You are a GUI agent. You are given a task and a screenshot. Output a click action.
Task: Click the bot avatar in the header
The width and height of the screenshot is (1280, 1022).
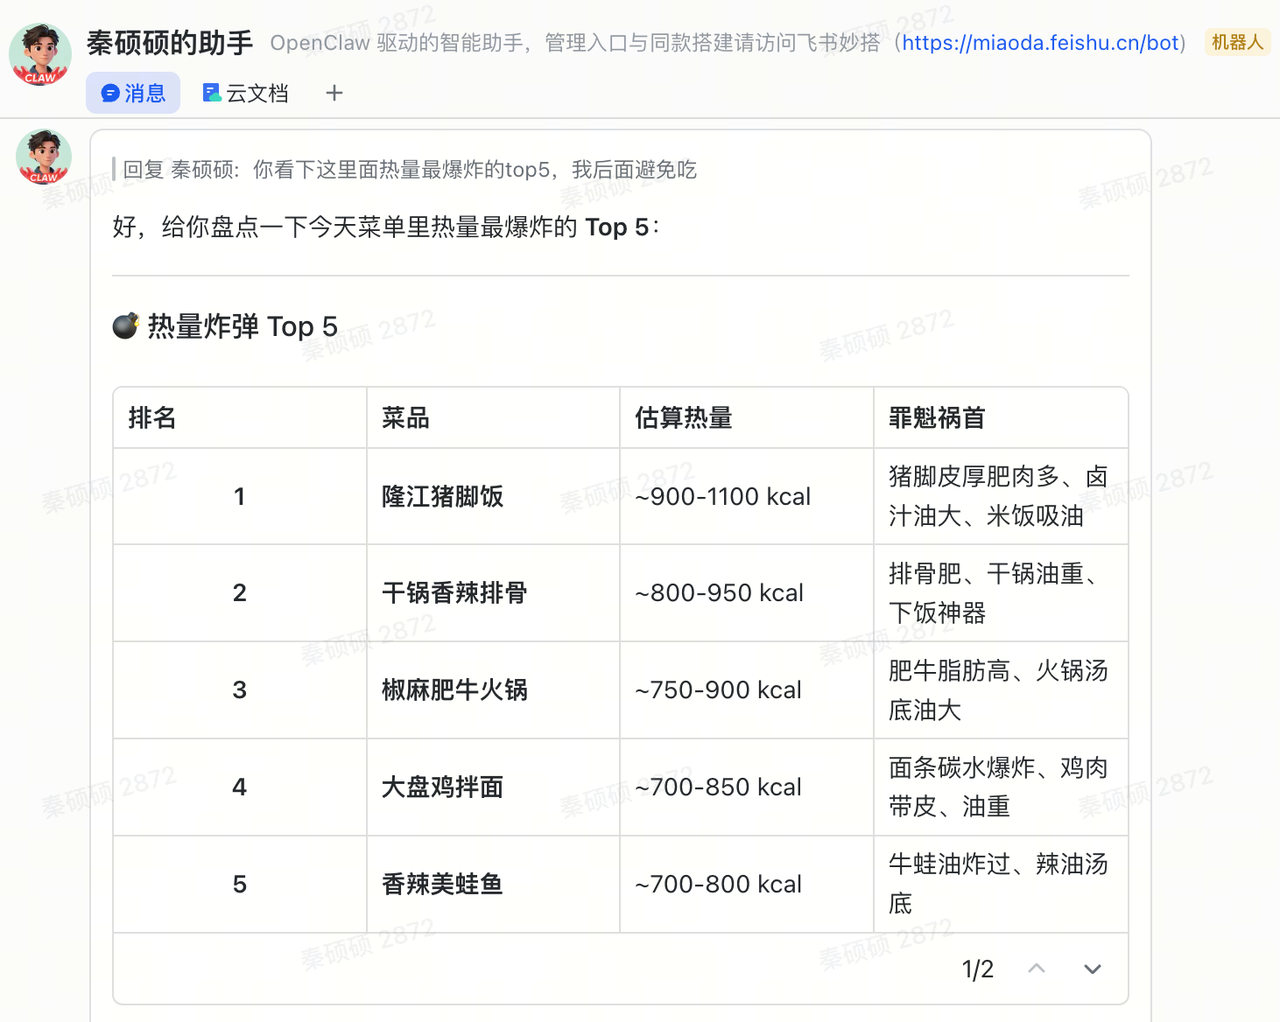tap(40, 54)
